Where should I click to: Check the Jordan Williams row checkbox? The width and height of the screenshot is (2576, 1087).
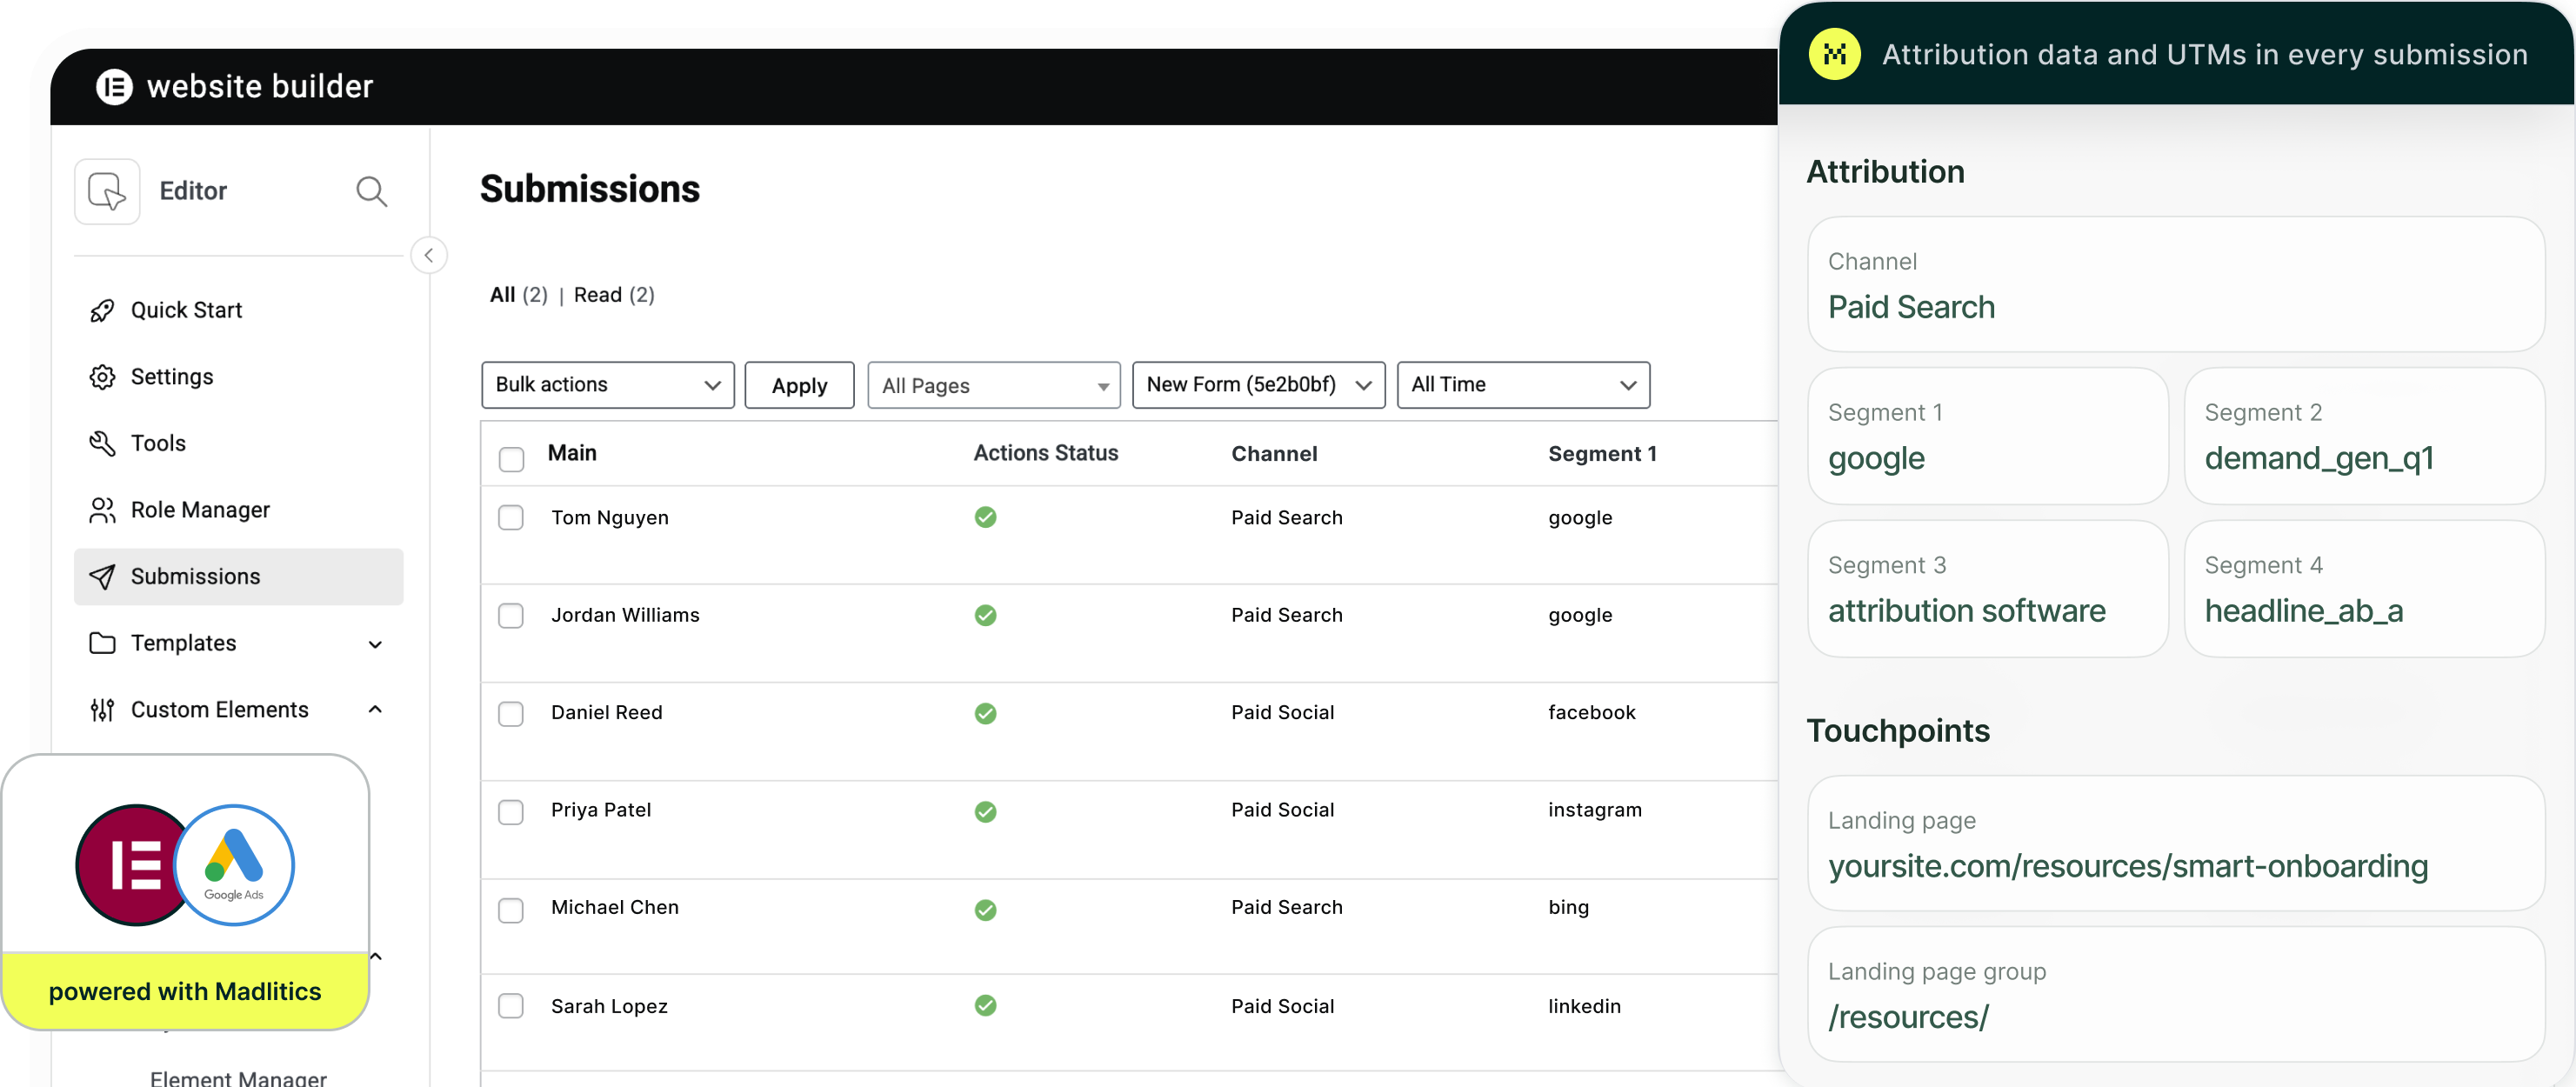click(x=511, y=616)
